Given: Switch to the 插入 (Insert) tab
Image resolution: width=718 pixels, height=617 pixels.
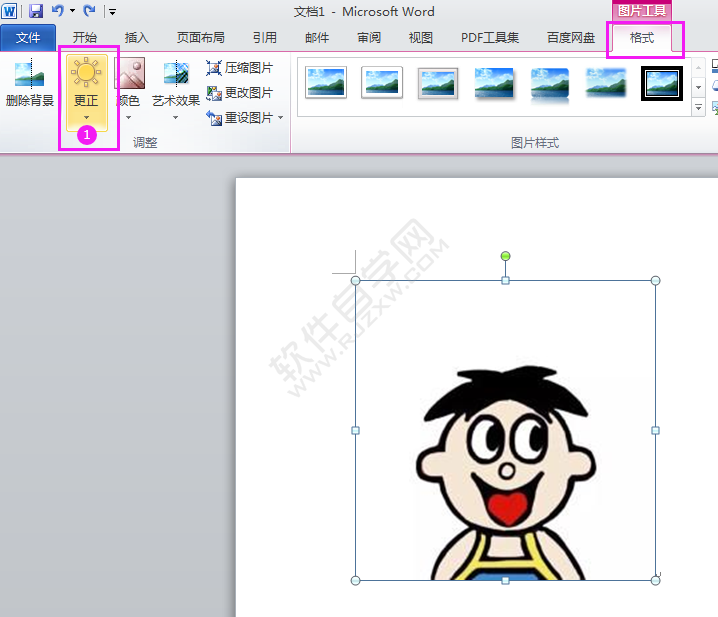Looking at the screenshot, I should (x=136, y=38).
